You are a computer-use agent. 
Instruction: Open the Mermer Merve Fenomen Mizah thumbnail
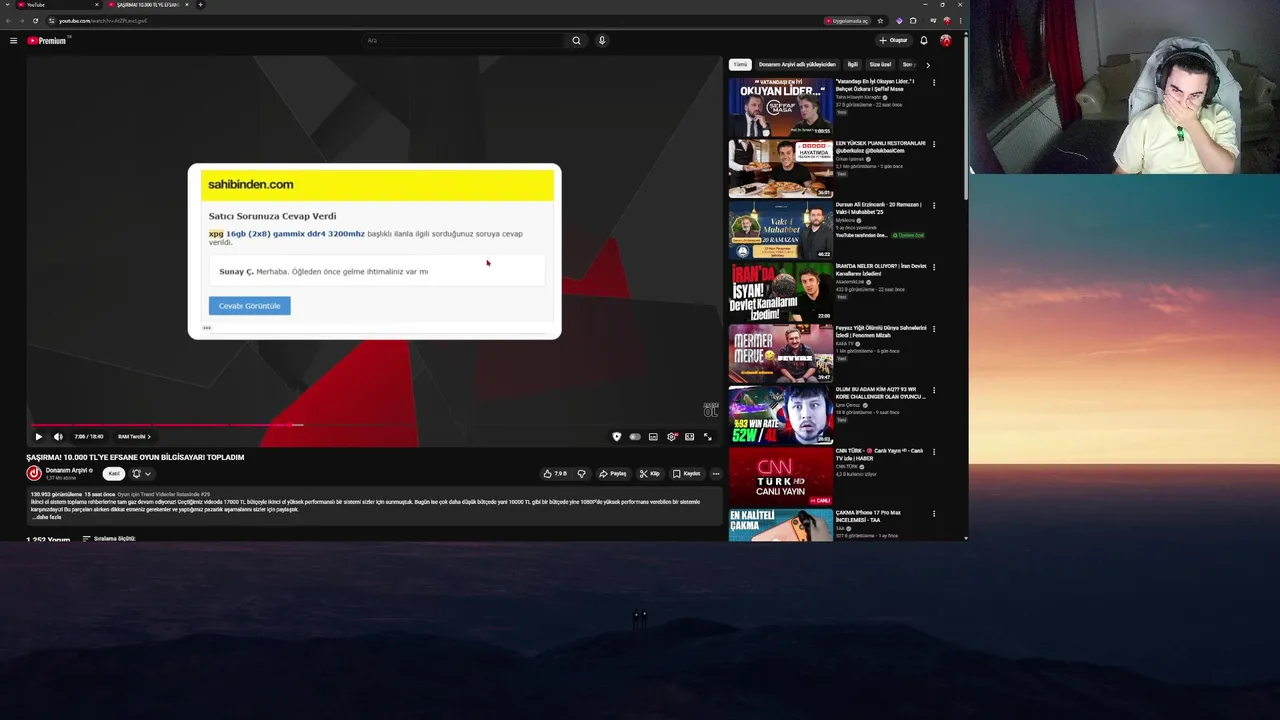(x=781, y=353)
